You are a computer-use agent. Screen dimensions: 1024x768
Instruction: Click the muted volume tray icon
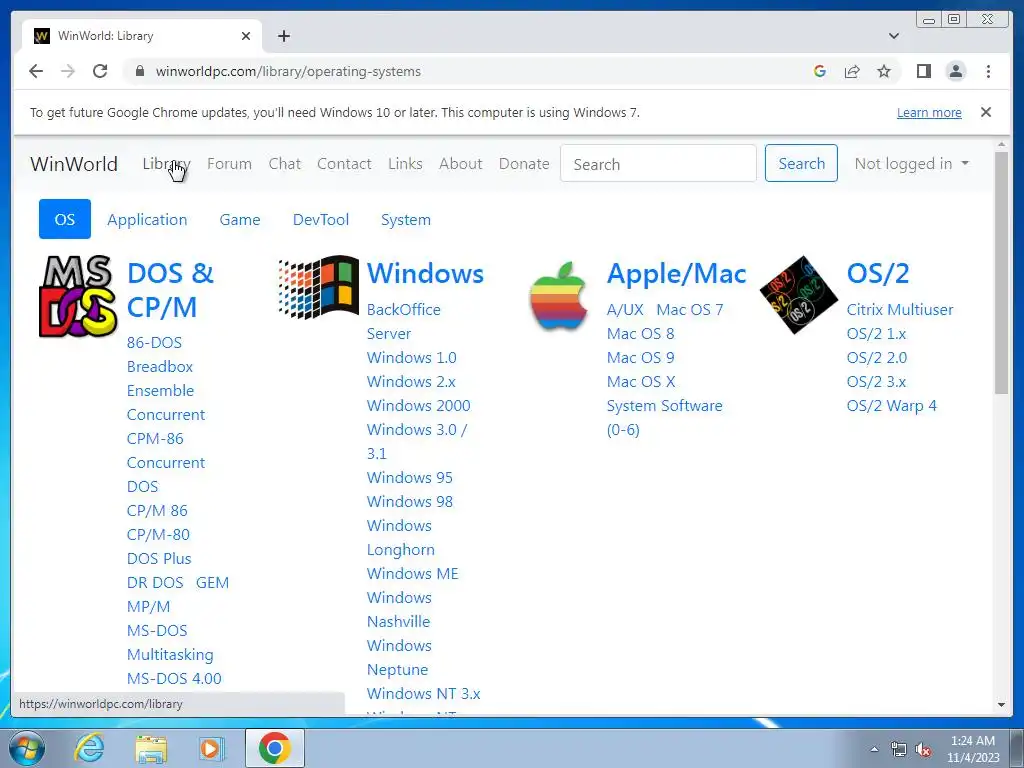(923, 750)
